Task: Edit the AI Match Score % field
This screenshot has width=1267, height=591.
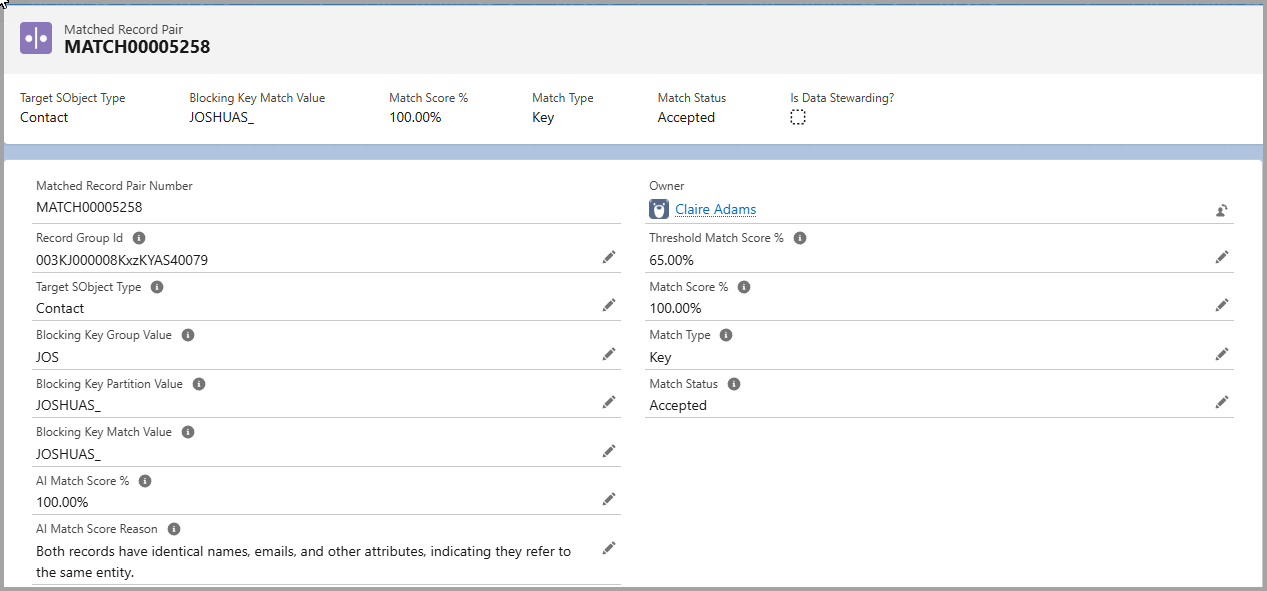Action: [608, 499]
